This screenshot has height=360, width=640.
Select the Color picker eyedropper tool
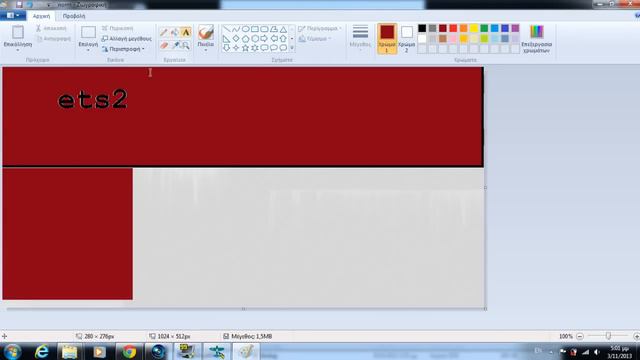tap(175, 45)
